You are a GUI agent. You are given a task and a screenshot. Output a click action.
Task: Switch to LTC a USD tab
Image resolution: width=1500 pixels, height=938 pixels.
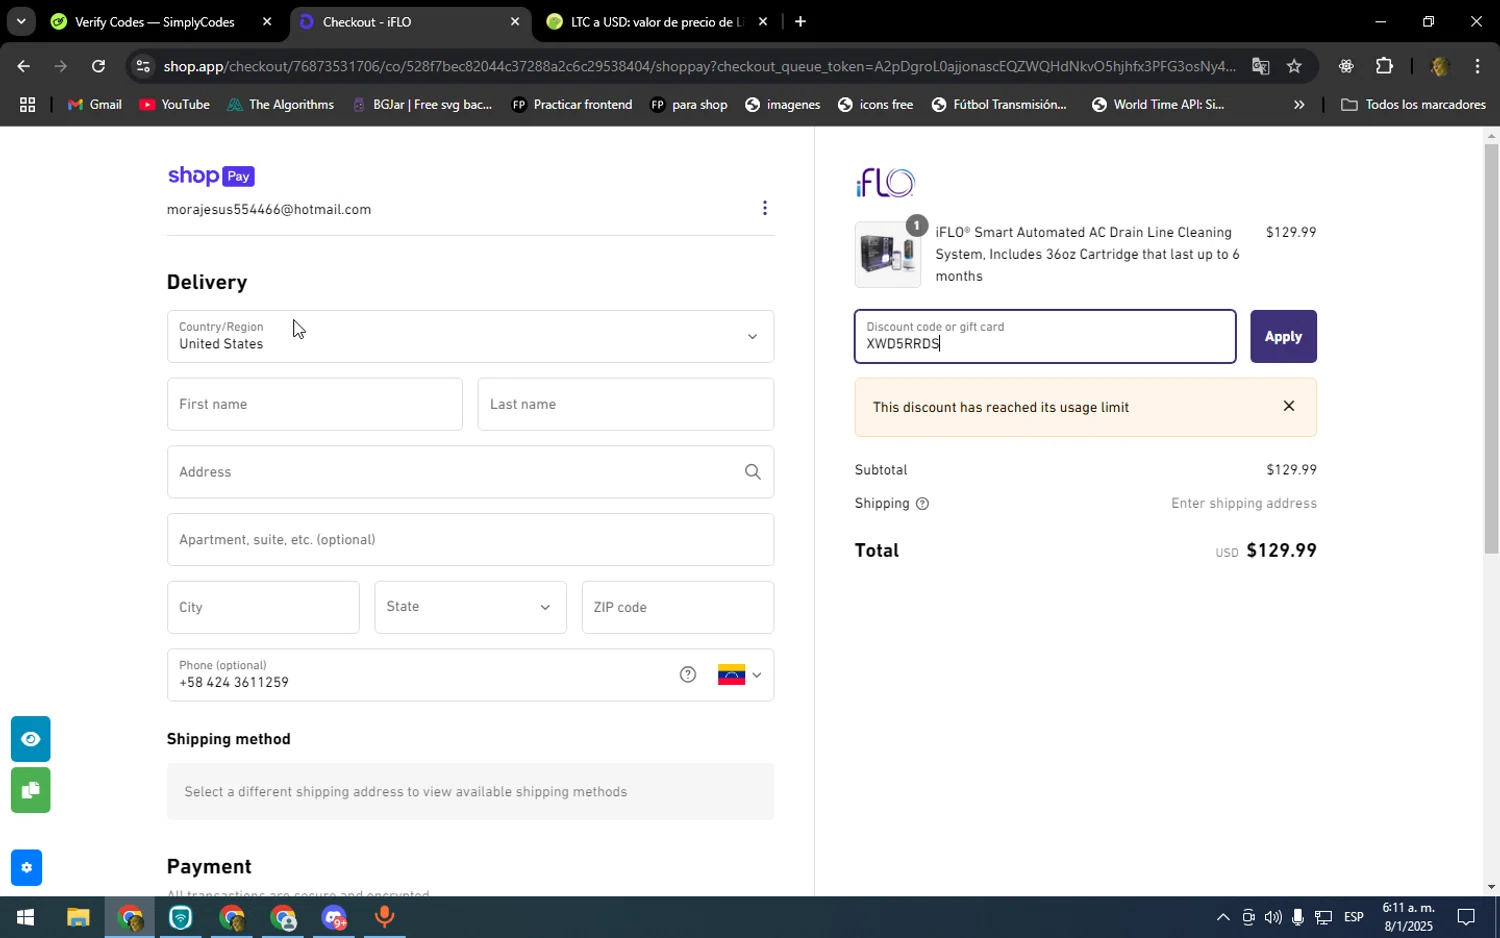(655, 22)
